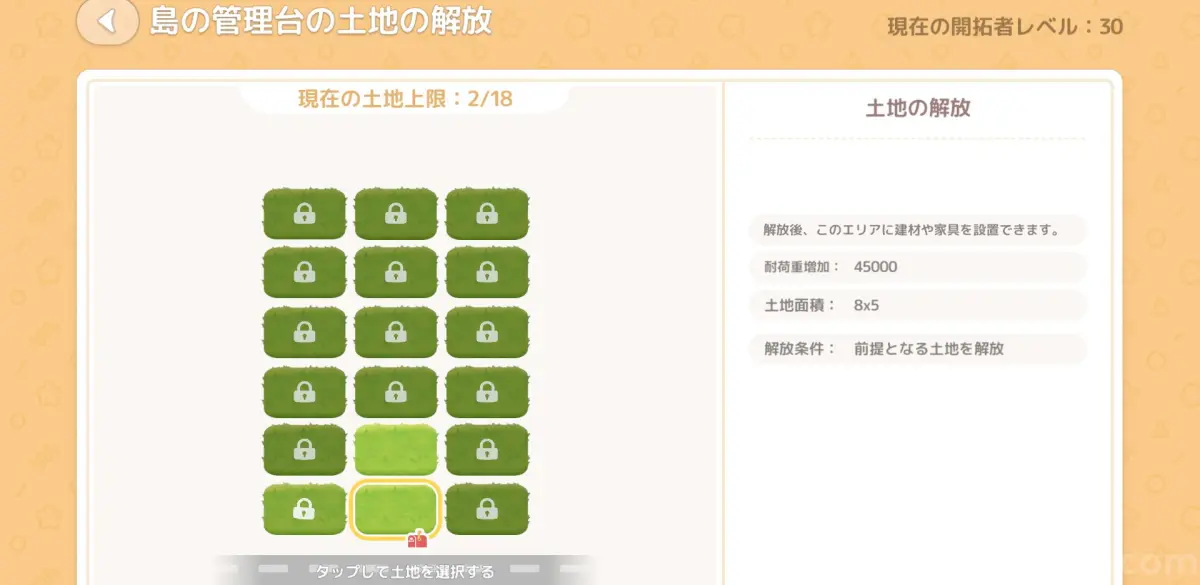Tap the locked plot in top row, middle column
The height and width of the screenshot is (585, 1200).
click(x=396, y=213)
